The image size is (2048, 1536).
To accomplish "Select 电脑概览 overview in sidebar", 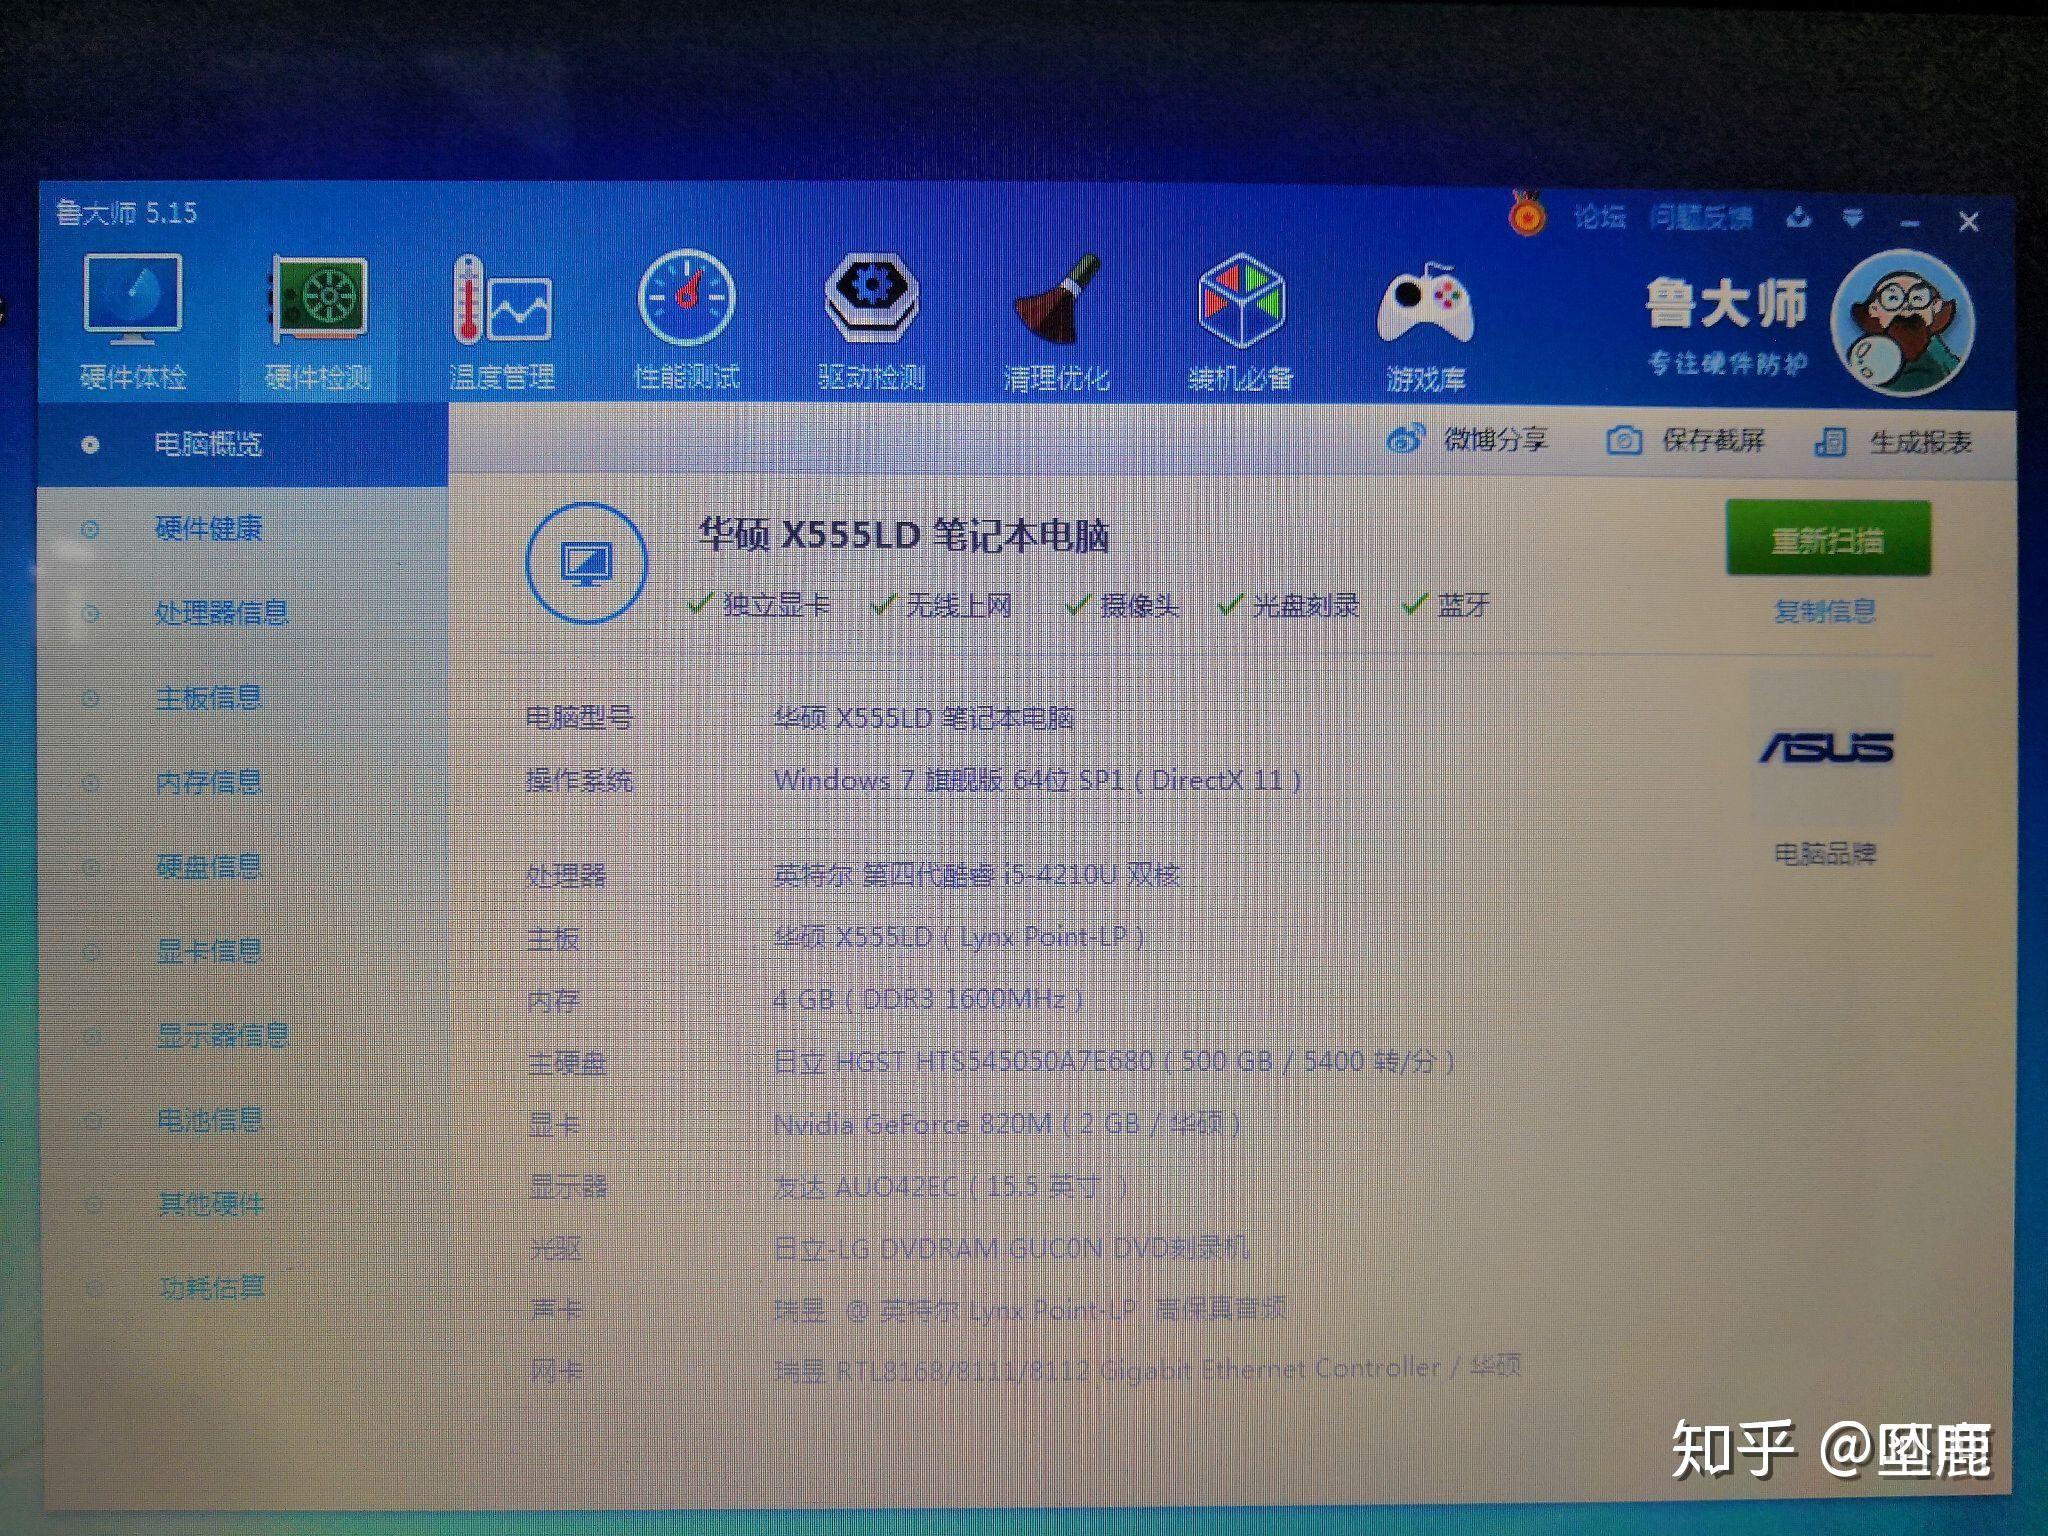I will click(x=243, y=444).
